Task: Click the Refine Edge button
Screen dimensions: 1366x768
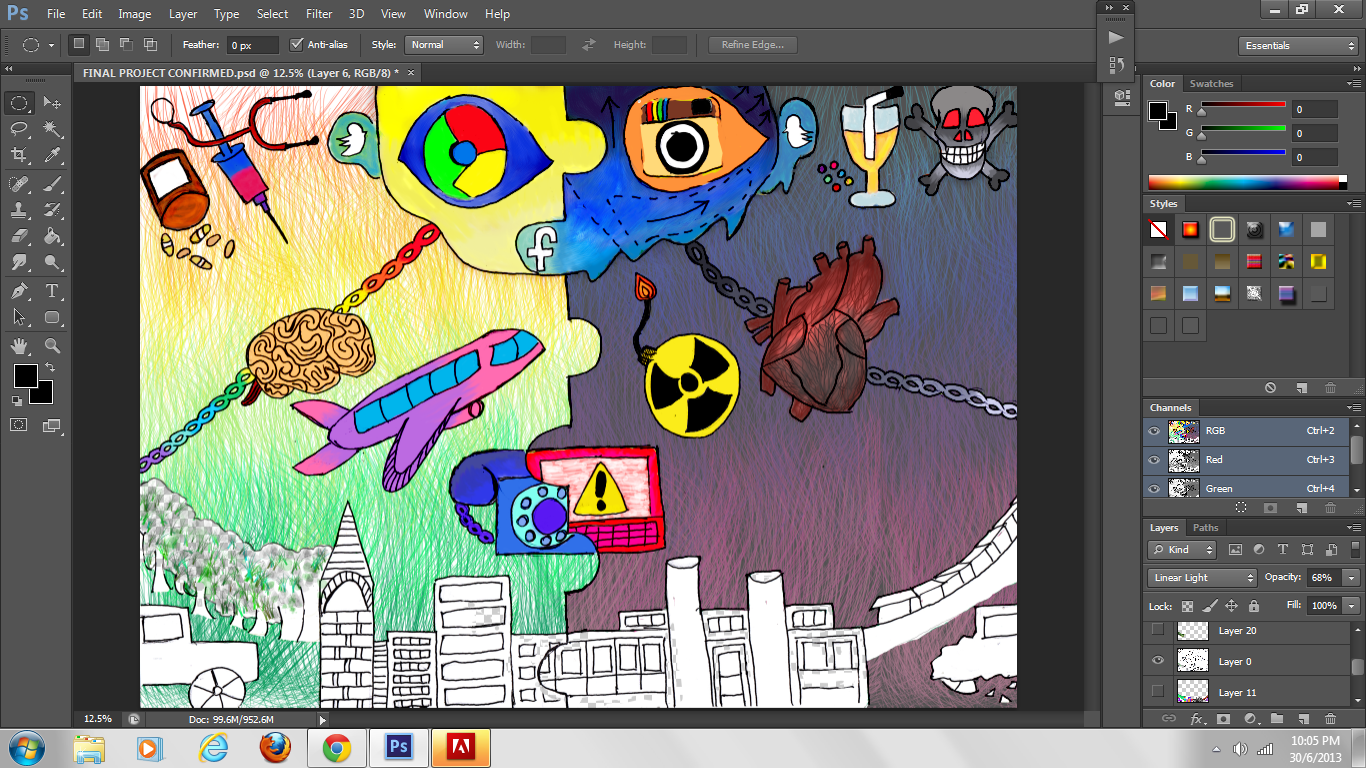Action: (x=753, y=45)
